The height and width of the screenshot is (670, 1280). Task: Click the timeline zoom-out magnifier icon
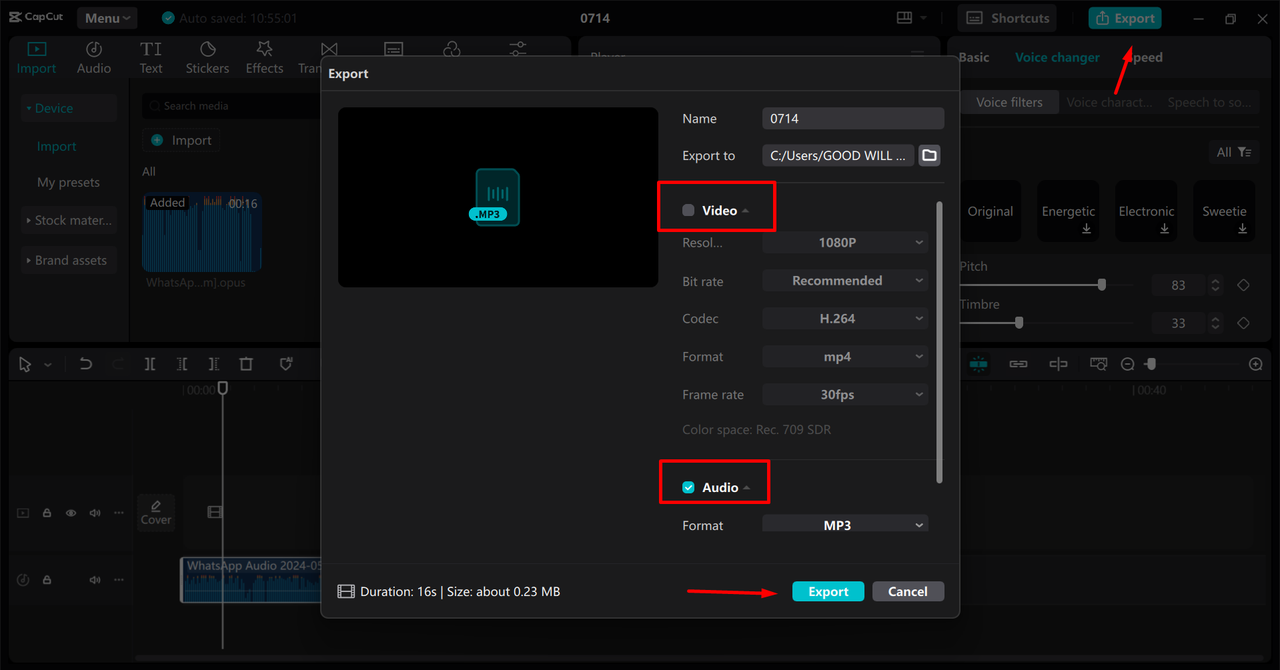pos(1128,364)
